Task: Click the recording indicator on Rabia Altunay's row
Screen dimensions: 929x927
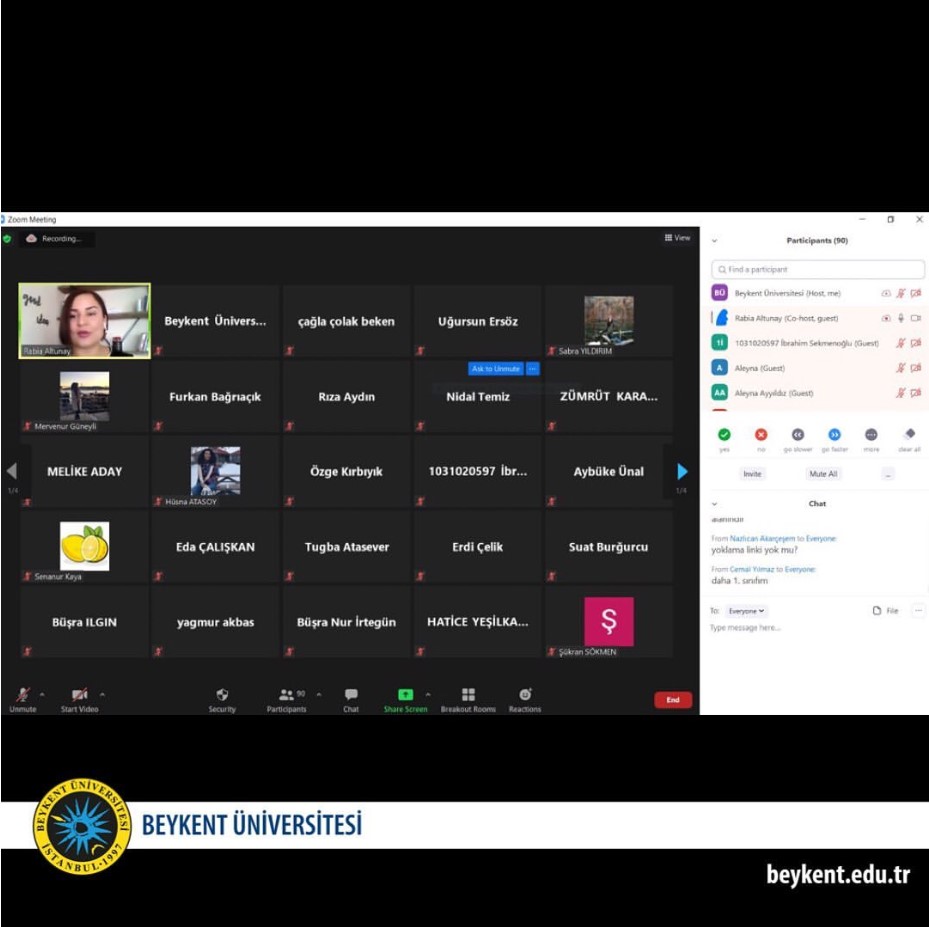Action: [x=886, y=318]
